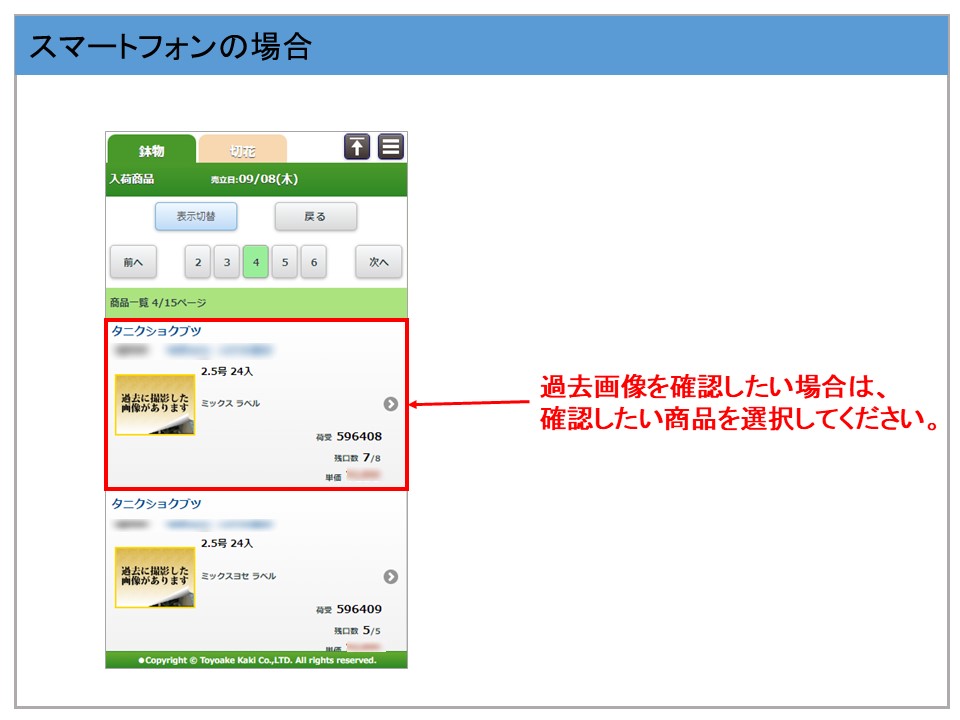Click the 荷受 number 596409
This screenshot has width=960, height=720.
point(358,609)
